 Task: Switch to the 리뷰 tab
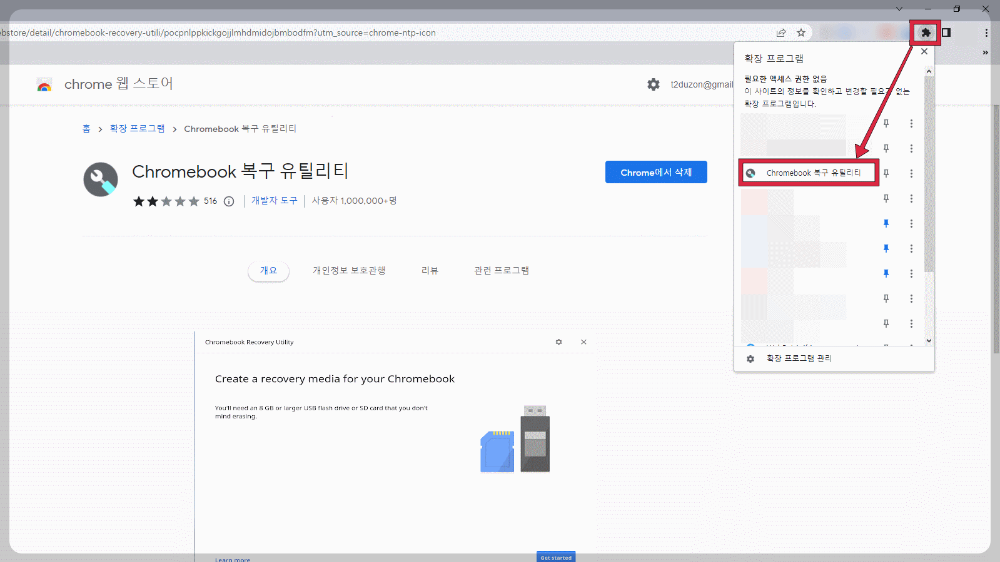click(x=430, y=270)
